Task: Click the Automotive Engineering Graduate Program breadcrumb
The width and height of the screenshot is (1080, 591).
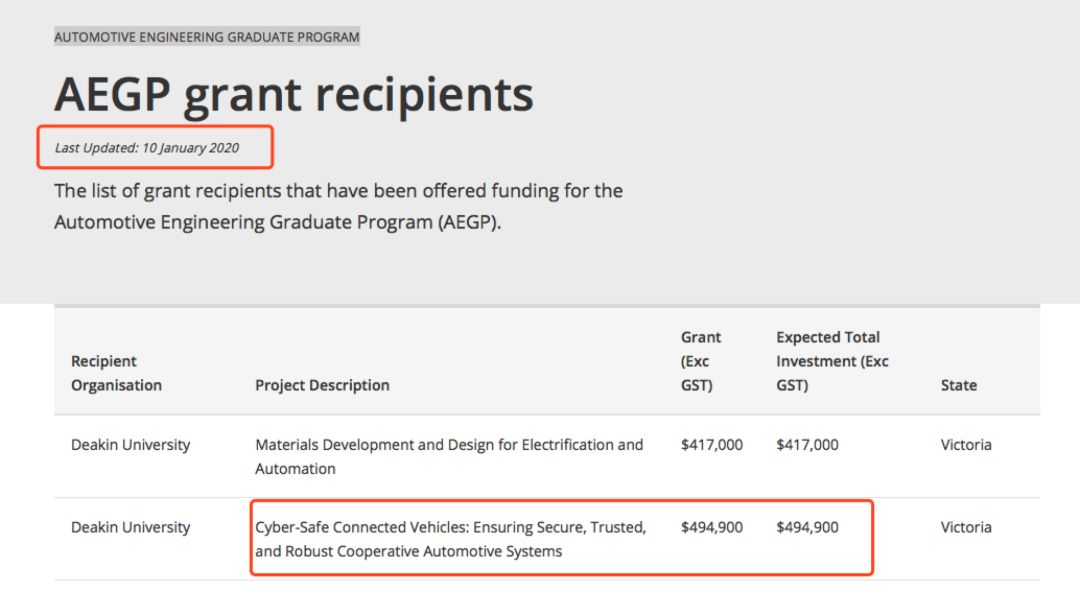Action: tap(206, 37)
